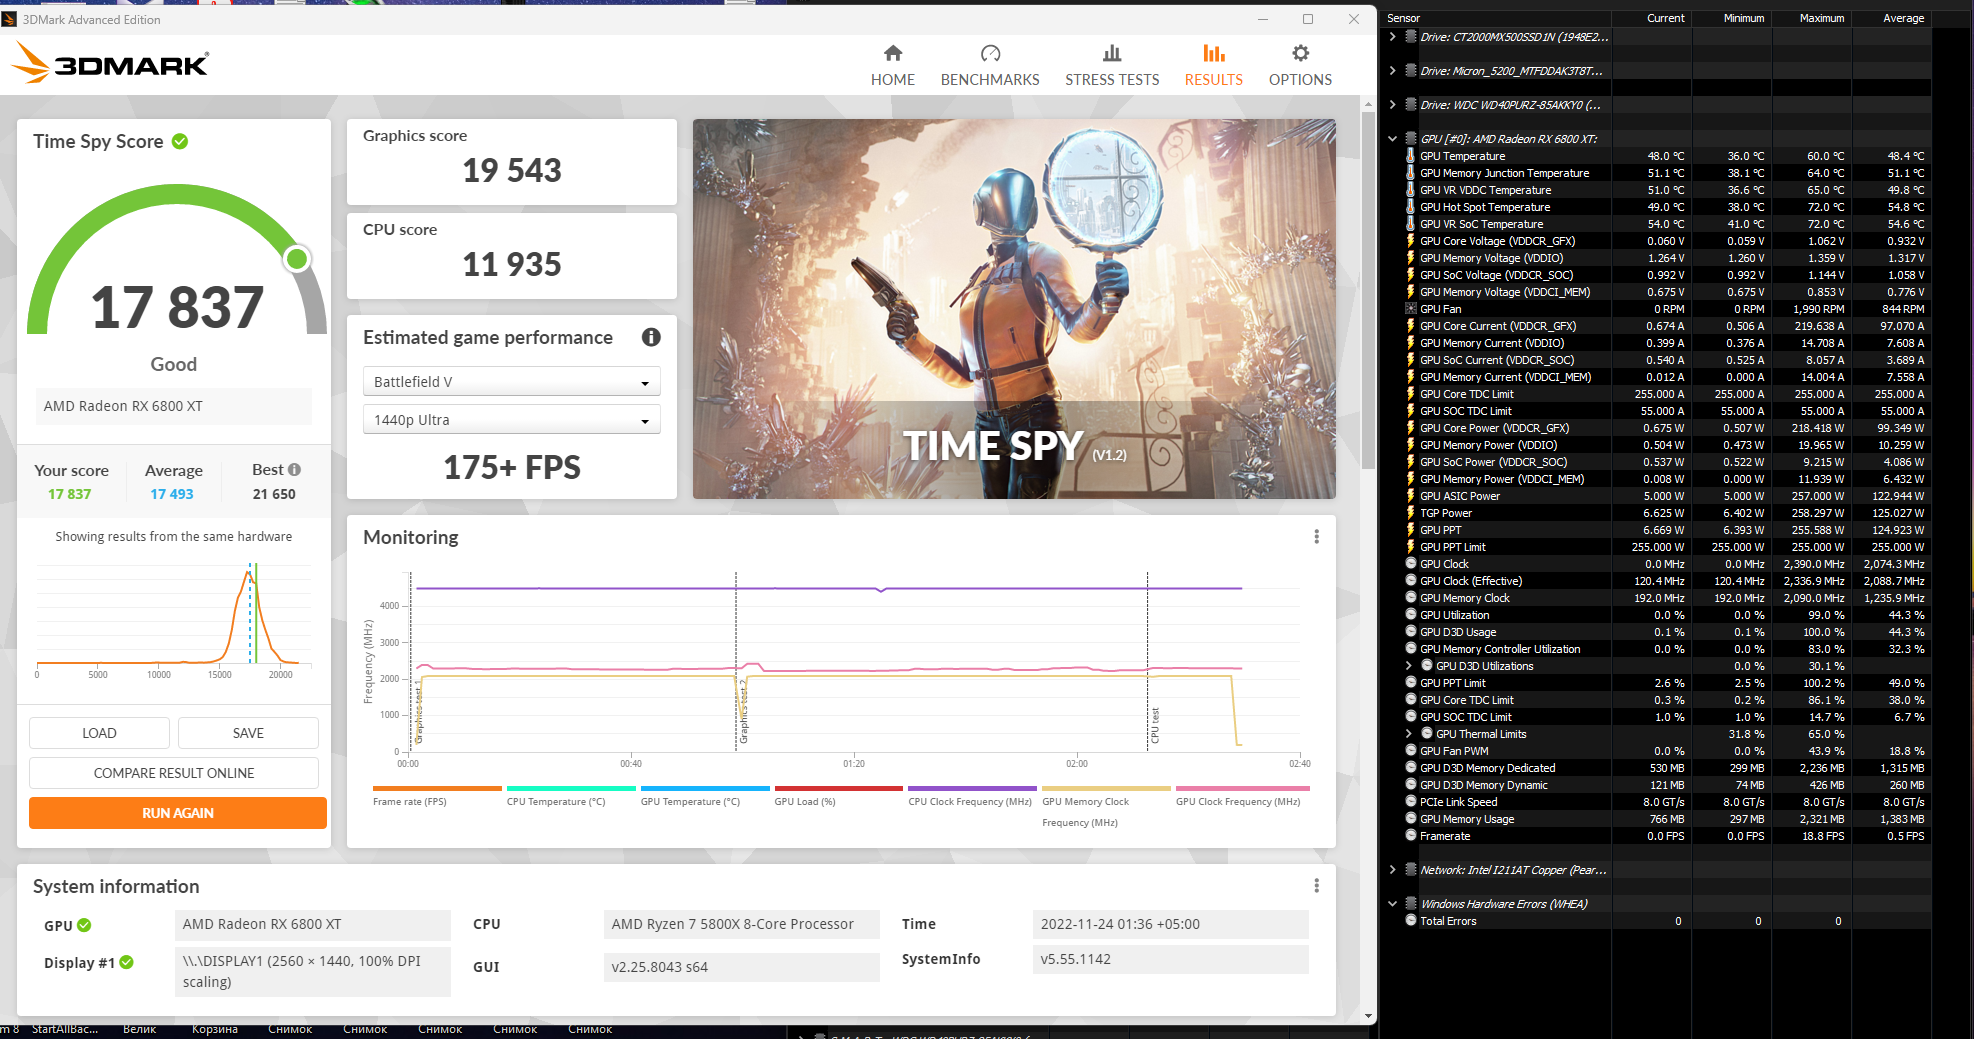Click the StartAllBack taskbar item

click(65, 1030)
